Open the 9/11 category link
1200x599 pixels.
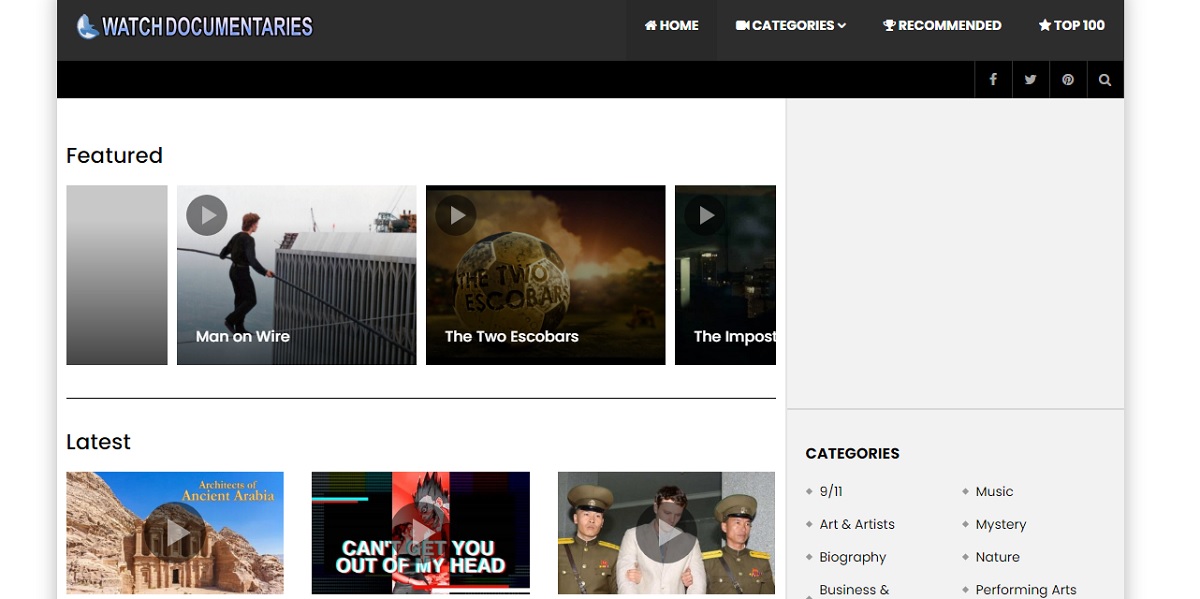pos(831,491)
